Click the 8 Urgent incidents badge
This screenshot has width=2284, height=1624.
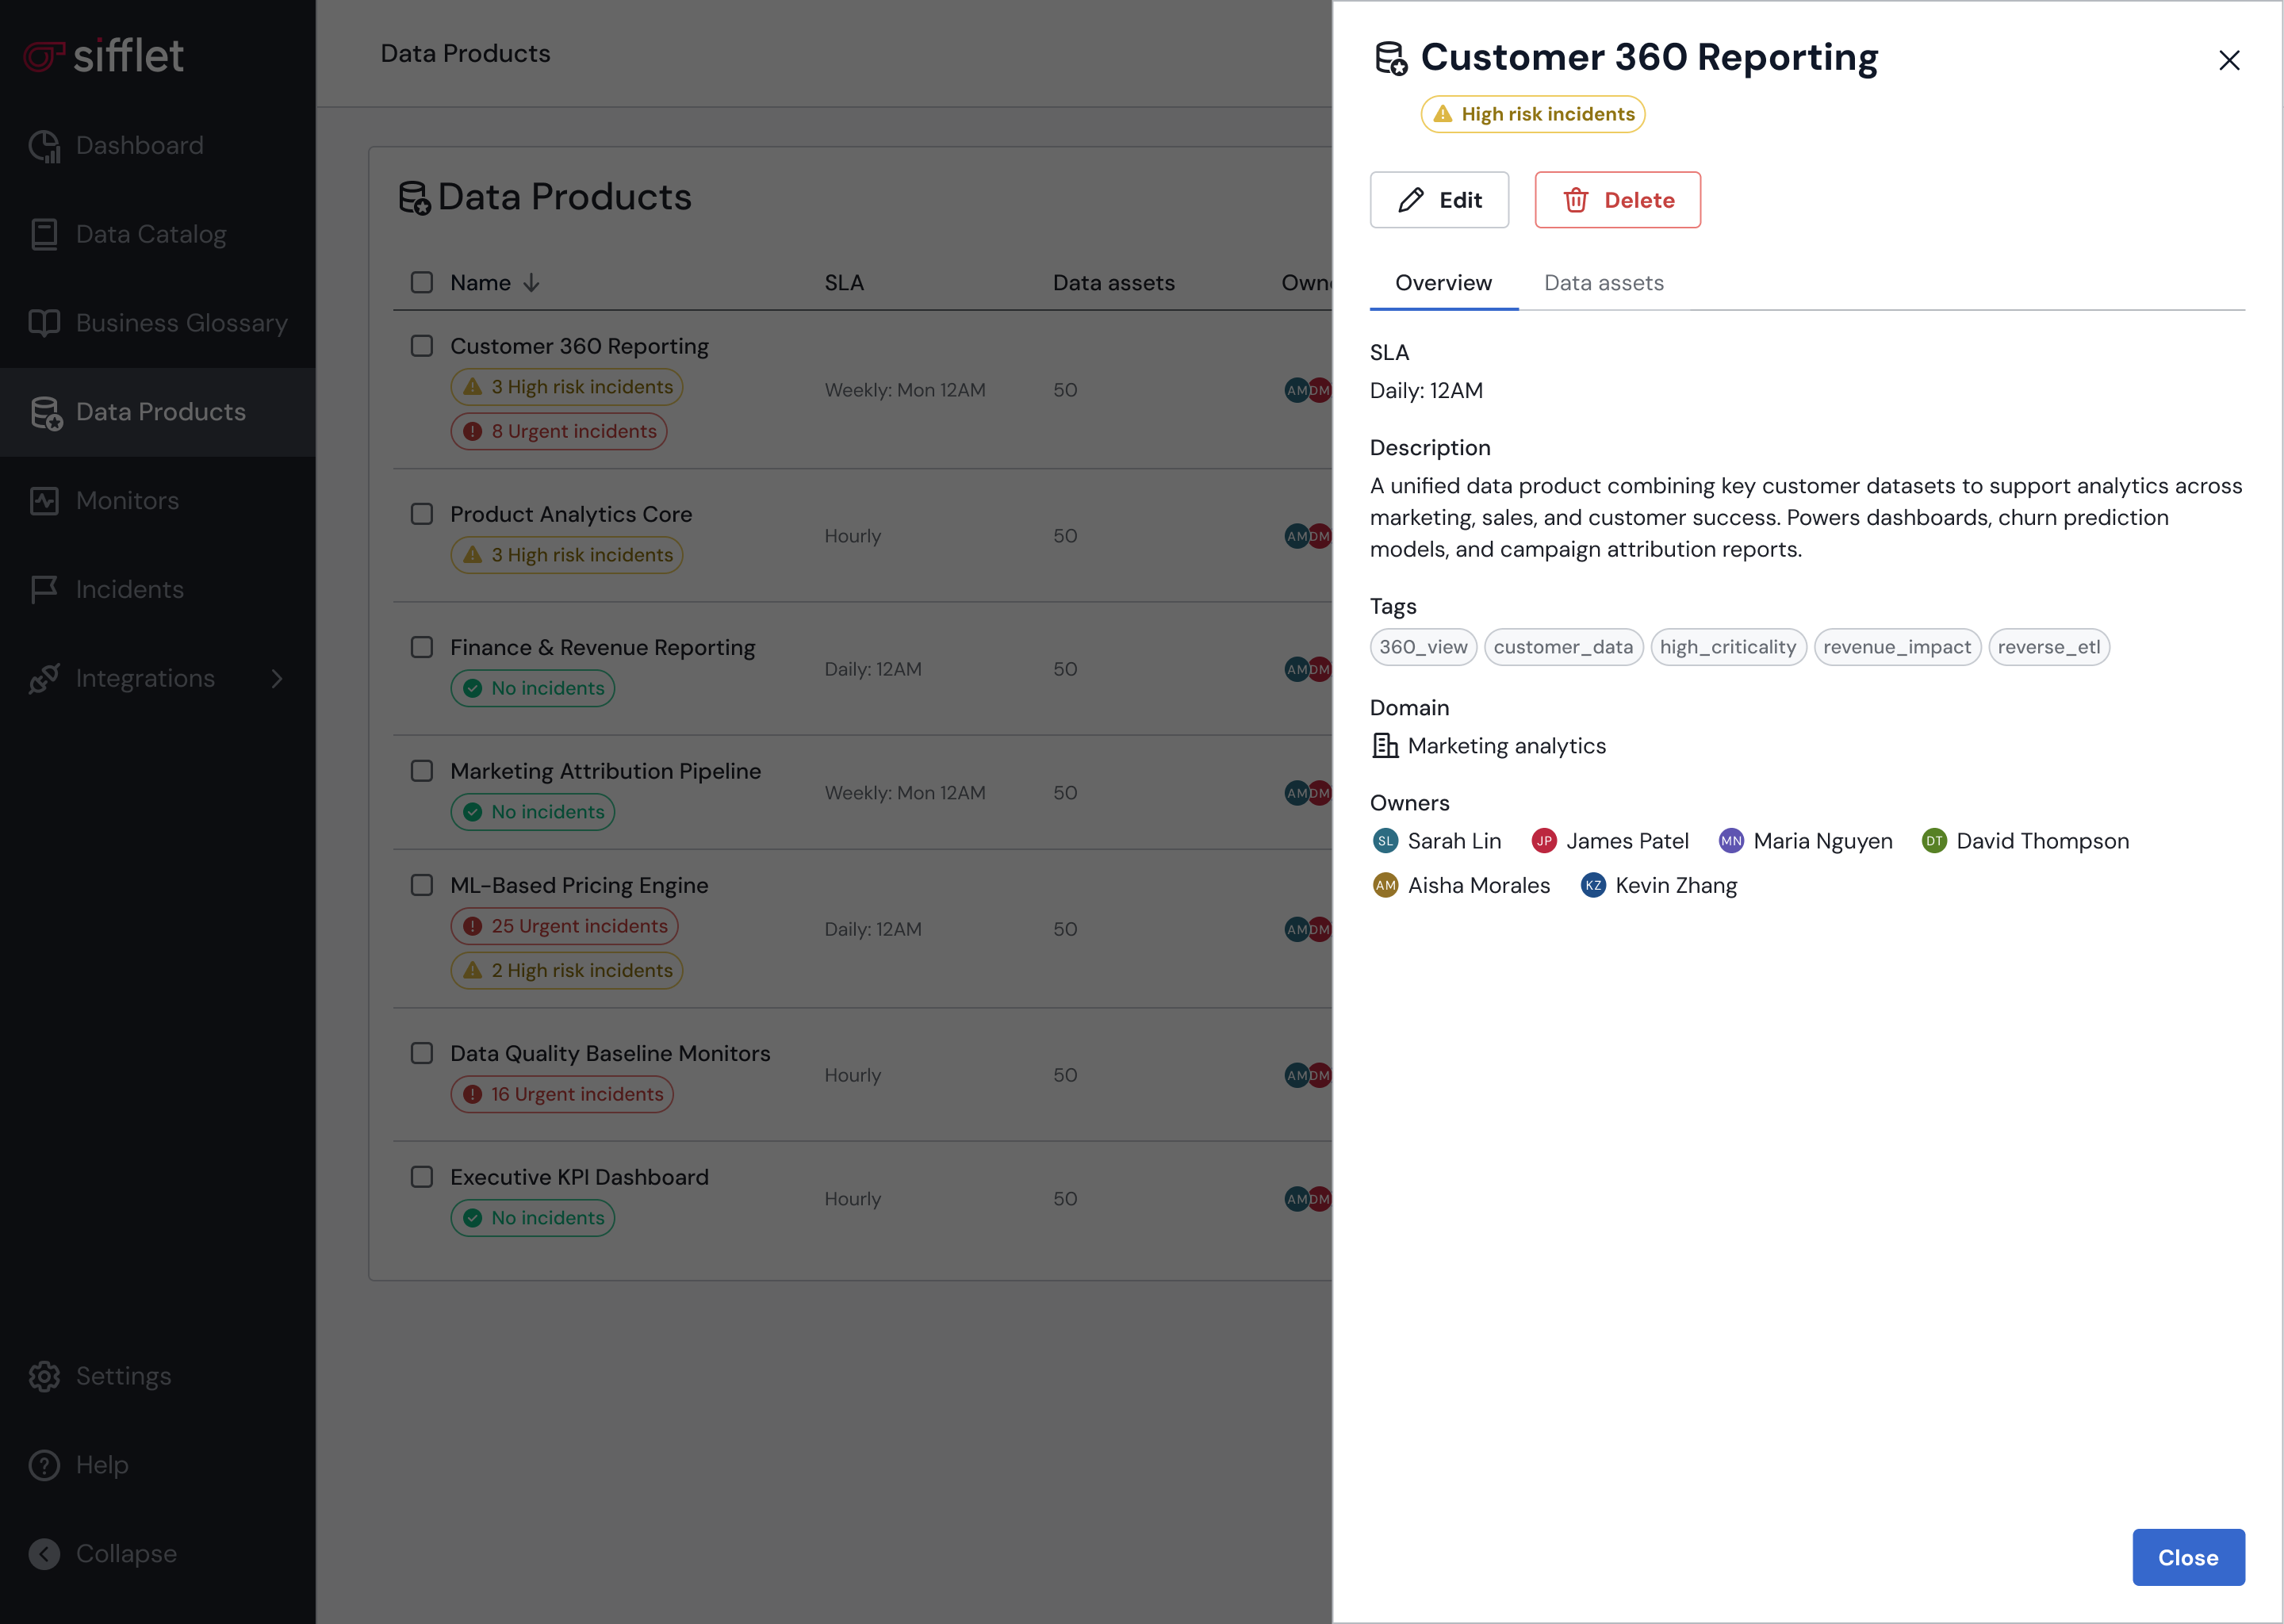(558, 432)
